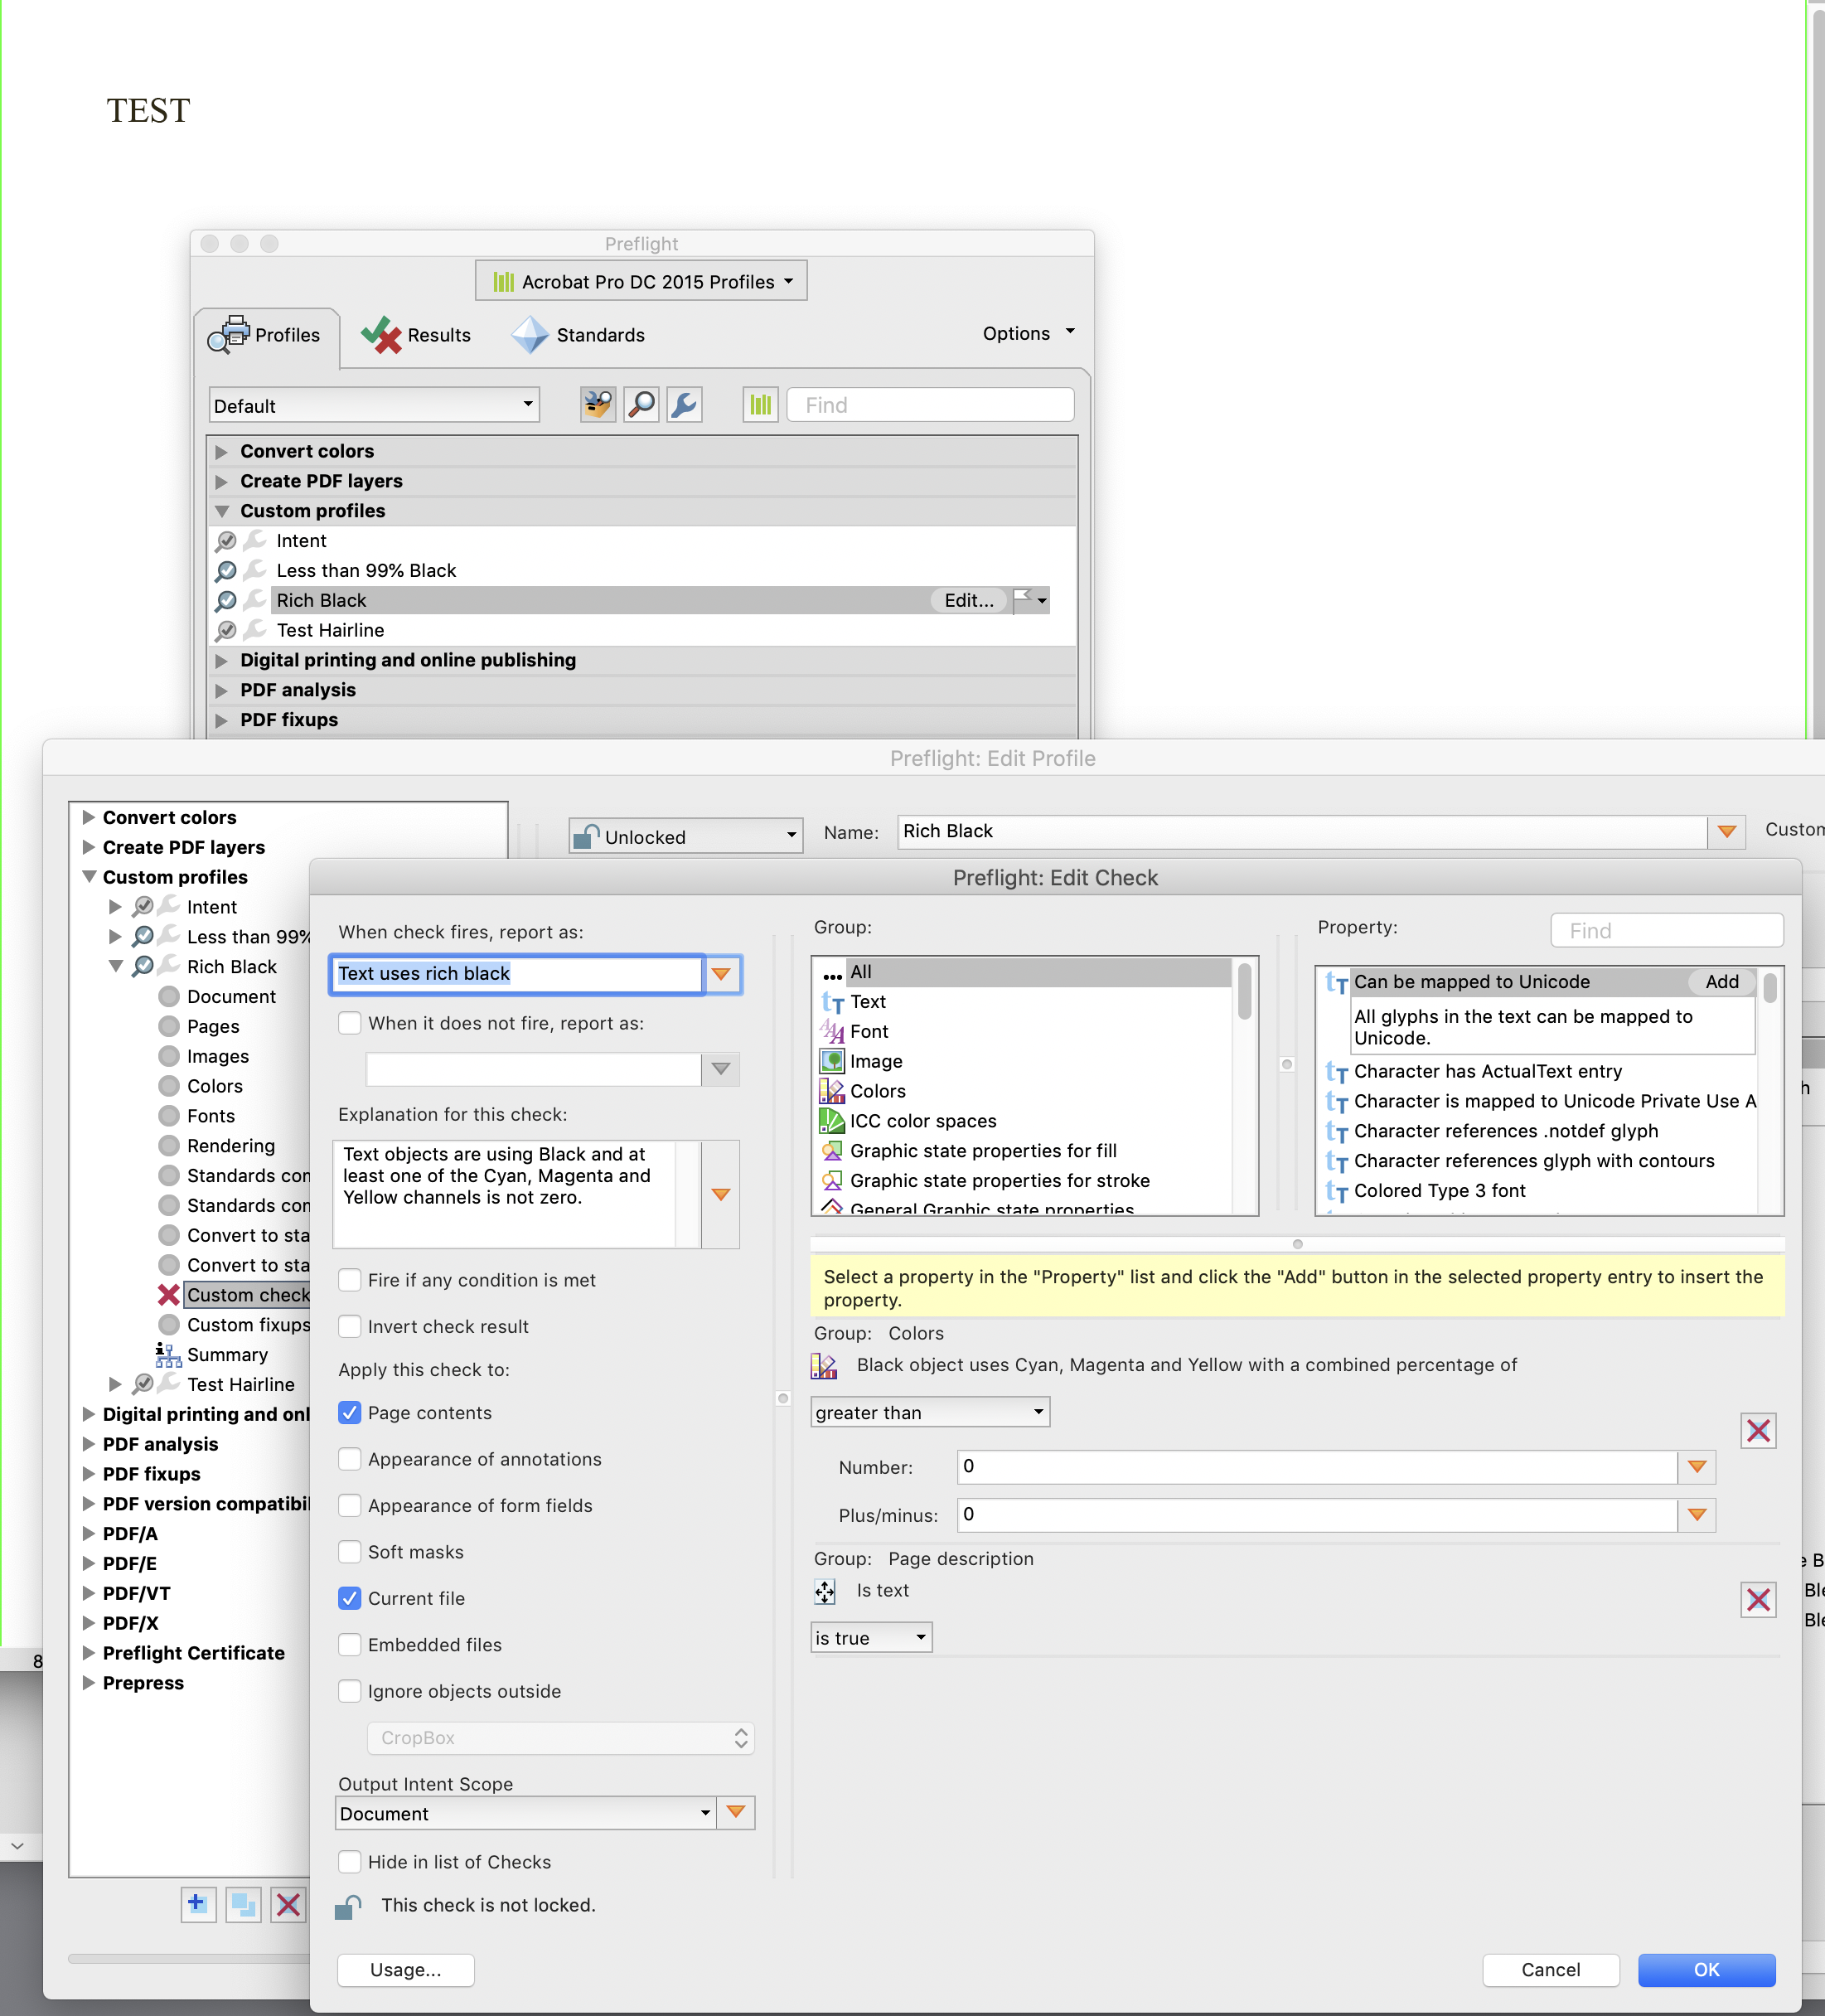Image resolution: width=1825 pixels, height=2016 pixels.
Task: Check Fire if any condition is met
Action: pos(349,1280)
